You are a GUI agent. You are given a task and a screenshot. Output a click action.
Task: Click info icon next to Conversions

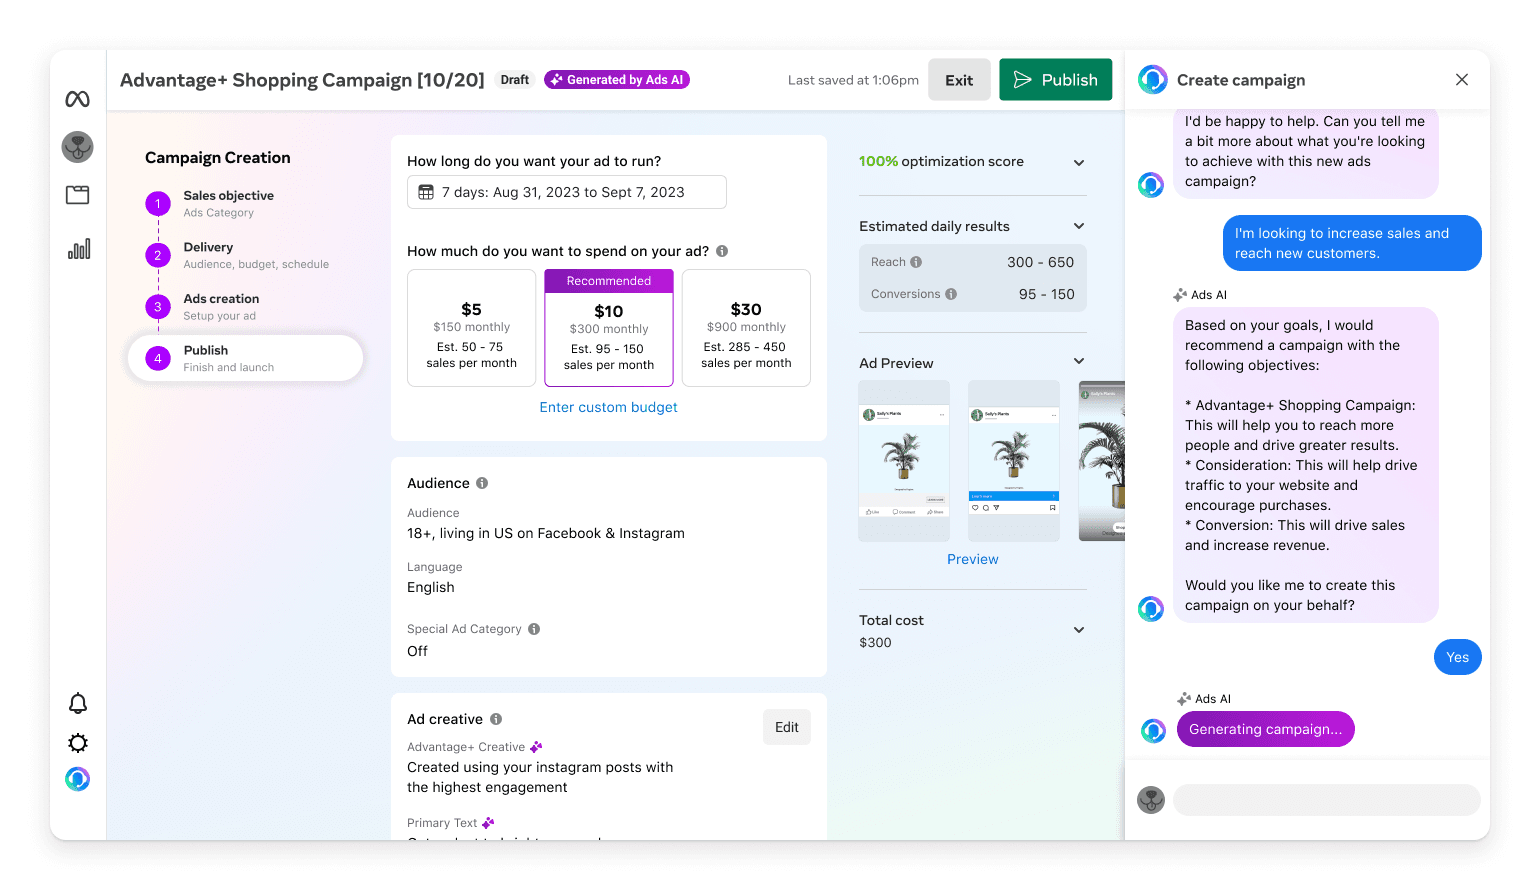[x=951, y=294]
